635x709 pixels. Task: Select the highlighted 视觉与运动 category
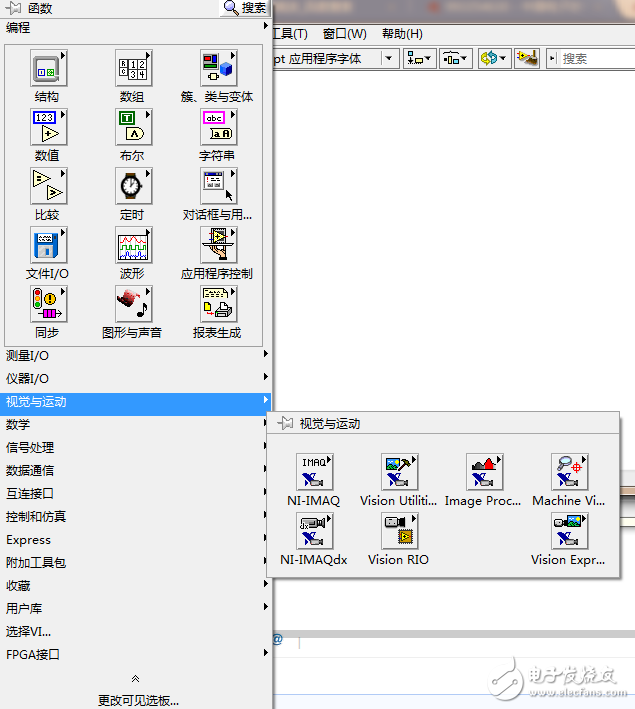click(136, 402)
